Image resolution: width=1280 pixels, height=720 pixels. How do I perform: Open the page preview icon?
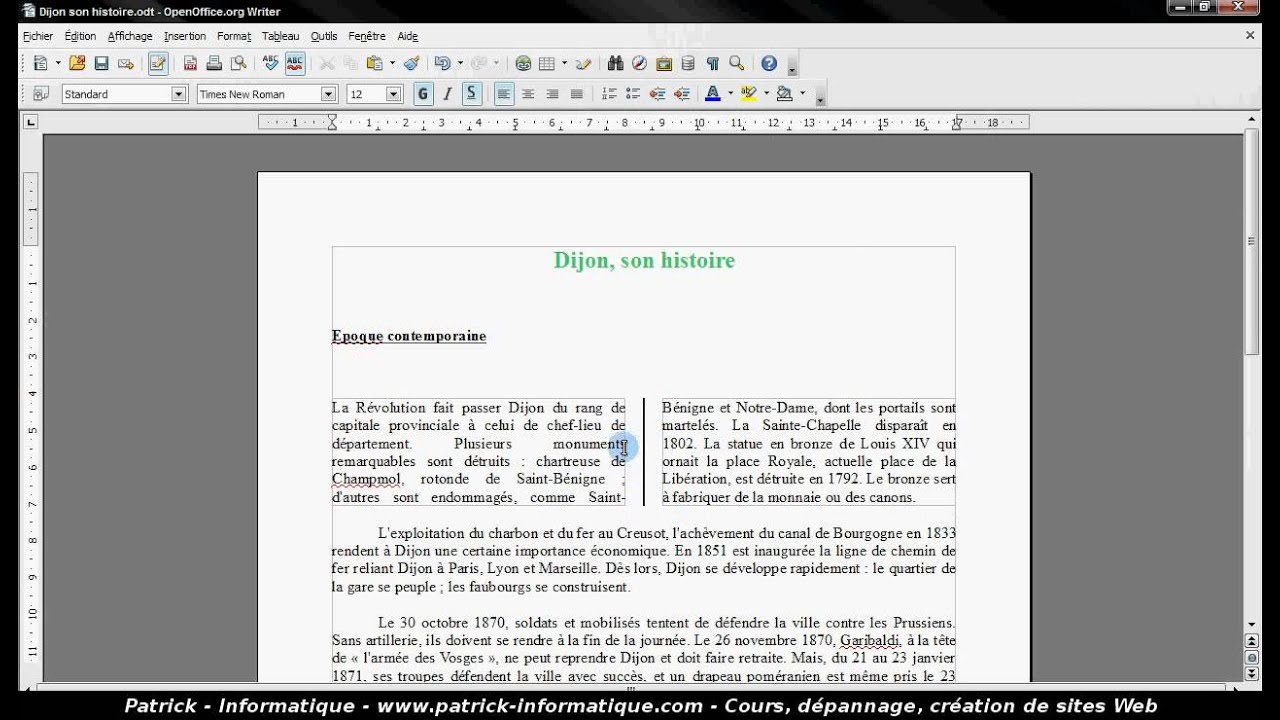[238, 63]
